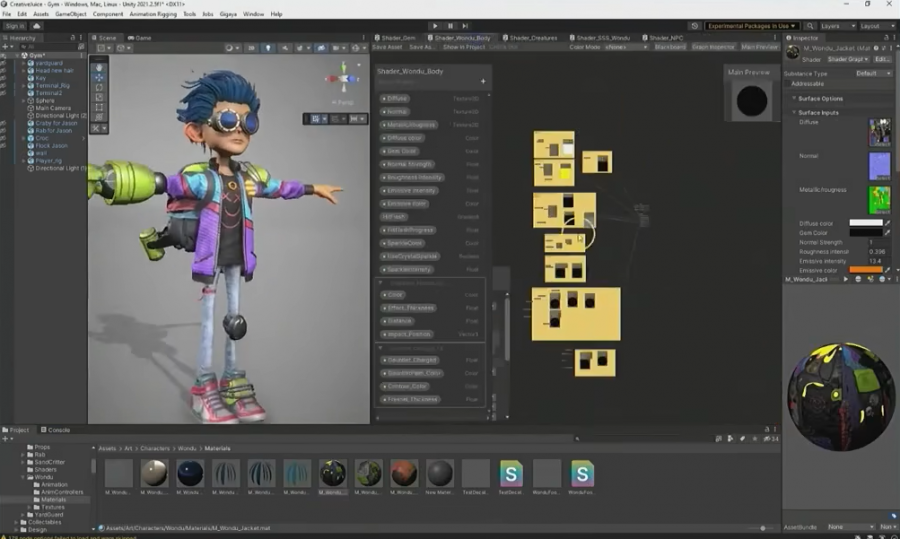Image resolution: width=900 pixels, height=539 pixels.
Task: Select the Rect tool in Scene view
Action: (99, 107)
